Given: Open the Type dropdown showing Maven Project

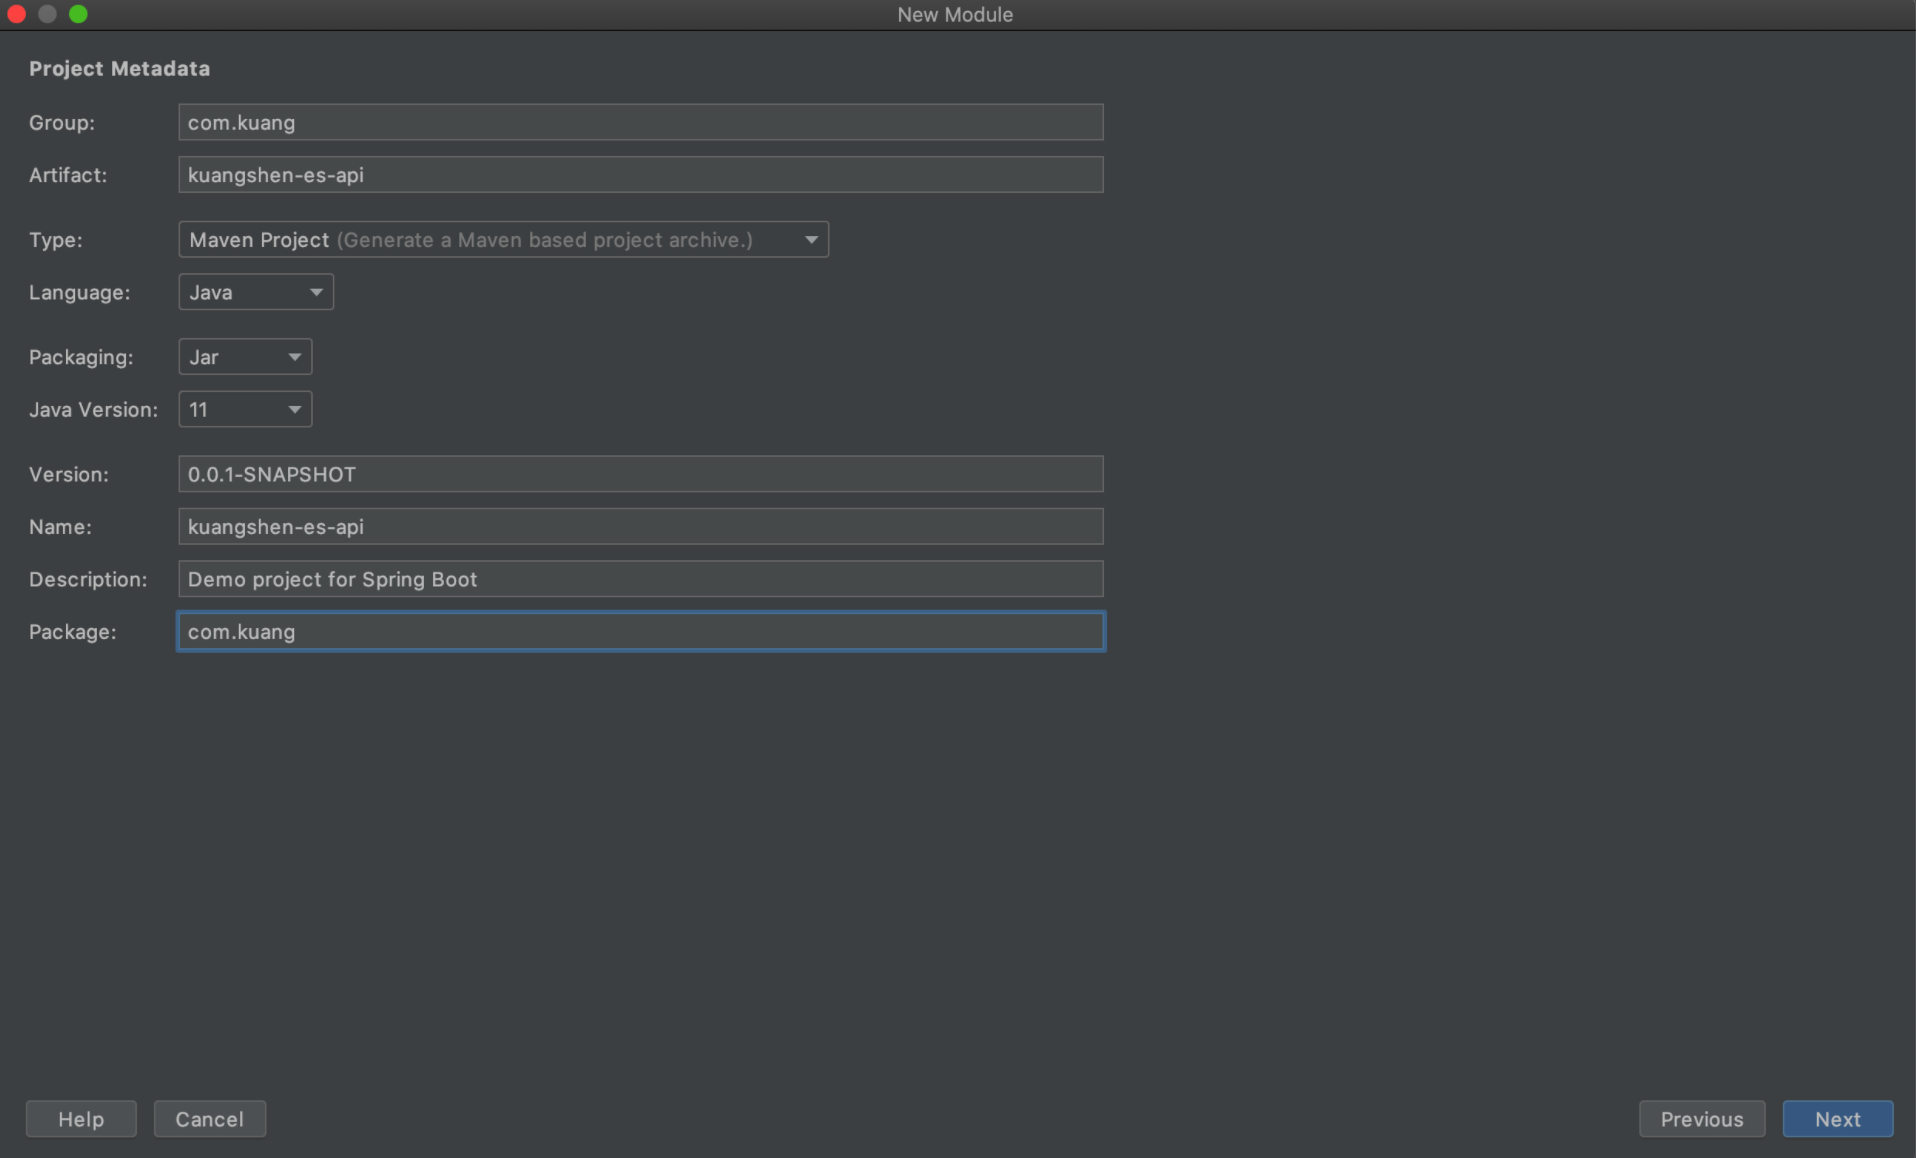Looking at the screenshot, I should (x=503, y=240).
